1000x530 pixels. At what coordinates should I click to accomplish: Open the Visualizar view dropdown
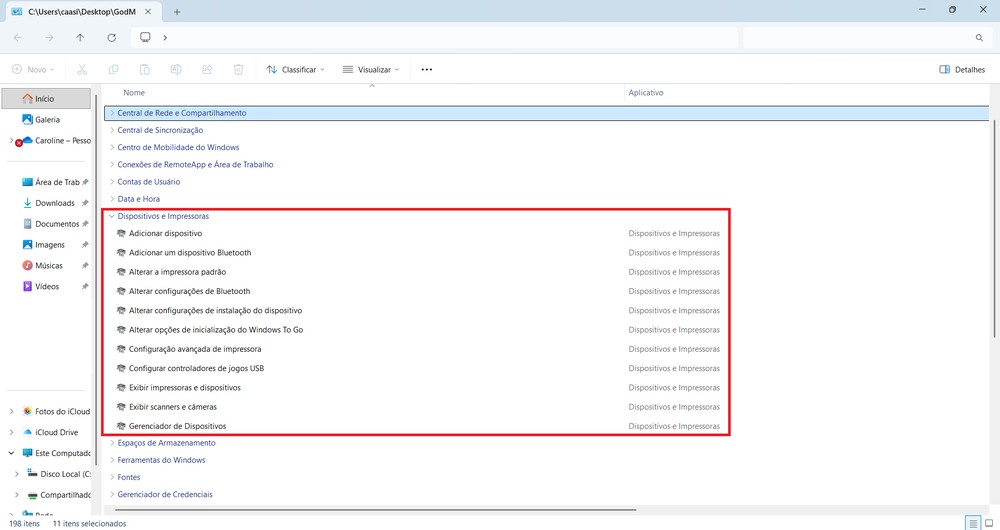(371, 70)
